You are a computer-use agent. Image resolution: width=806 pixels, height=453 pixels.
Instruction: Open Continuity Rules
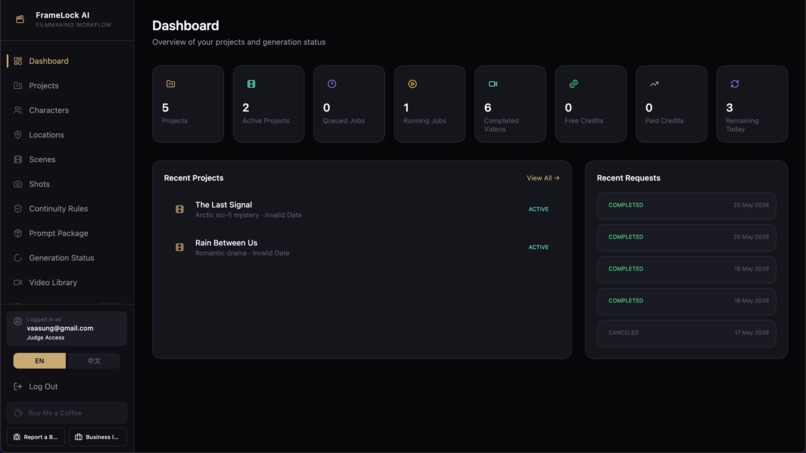(67, 209)
